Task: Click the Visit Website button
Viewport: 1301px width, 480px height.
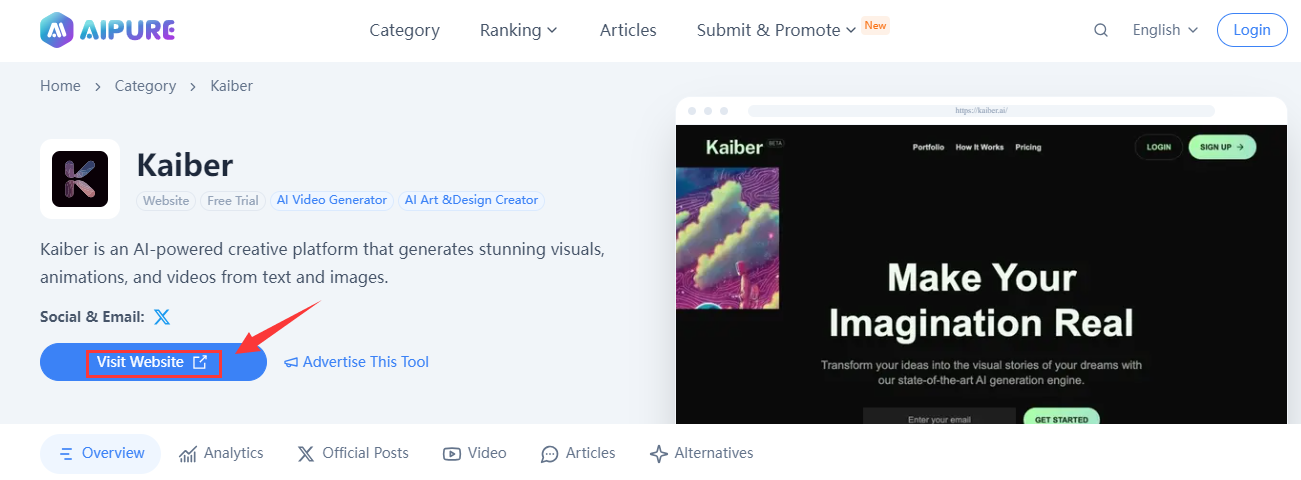Action: coord(153,362)
